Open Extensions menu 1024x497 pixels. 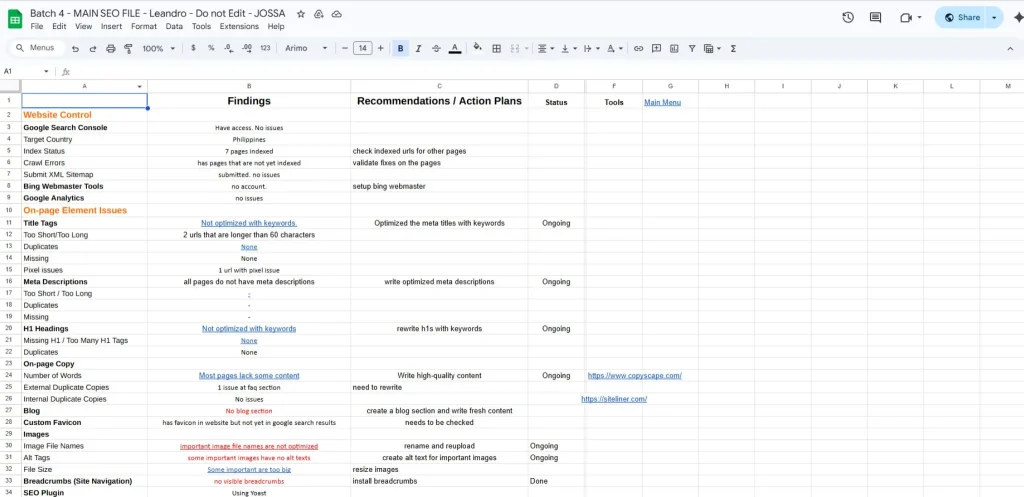[x=239, y=27]
